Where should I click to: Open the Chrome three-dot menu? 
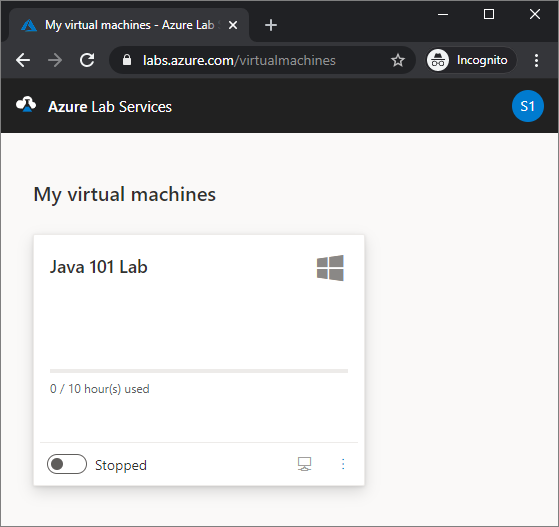pos(536,60)
